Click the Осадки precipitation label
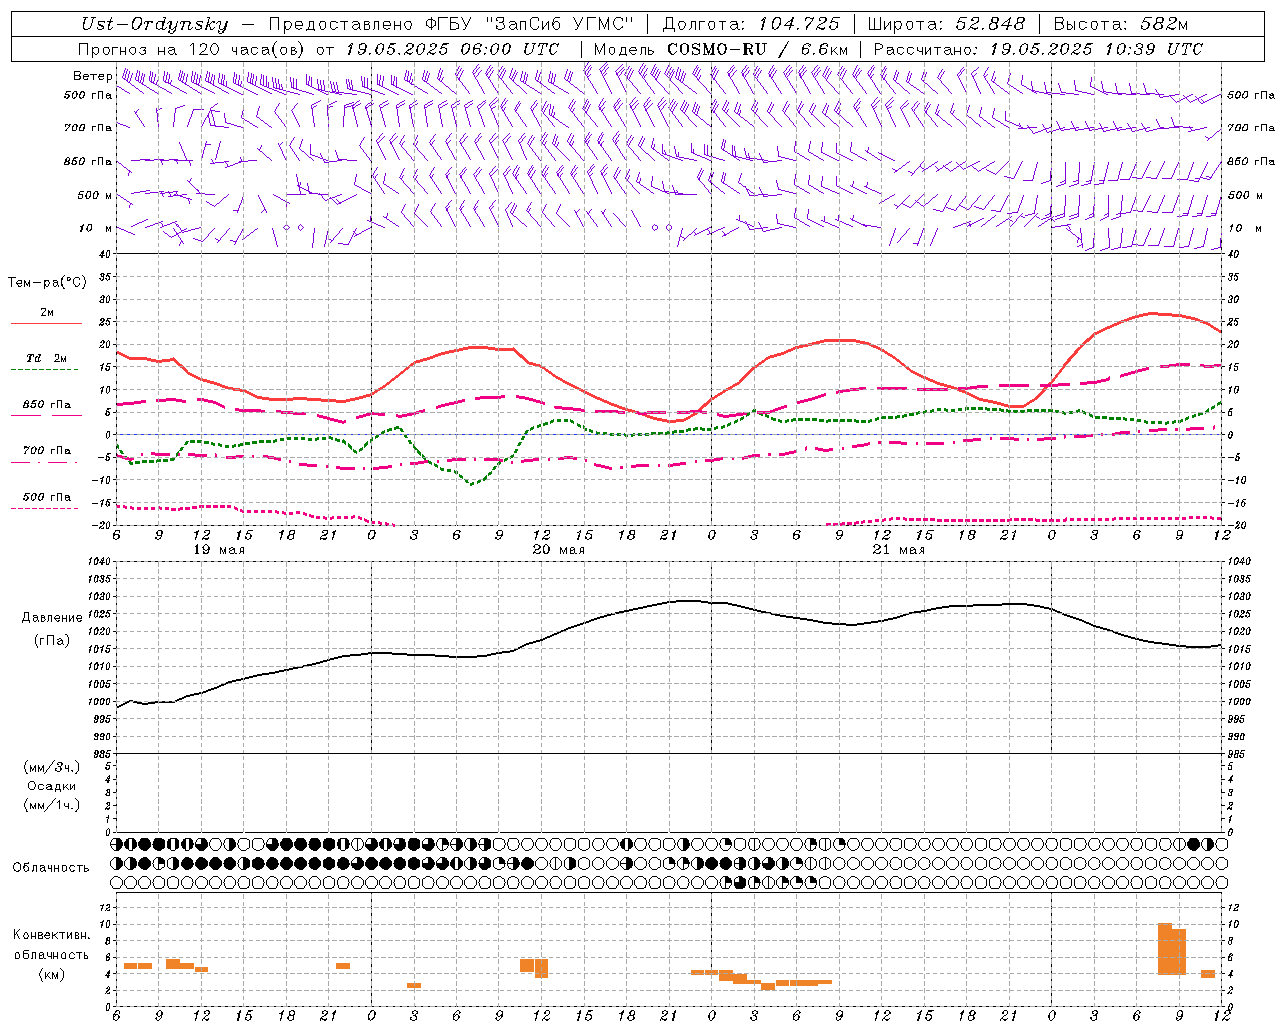Screen dimensions: 1280x1024 coord(52,786)
